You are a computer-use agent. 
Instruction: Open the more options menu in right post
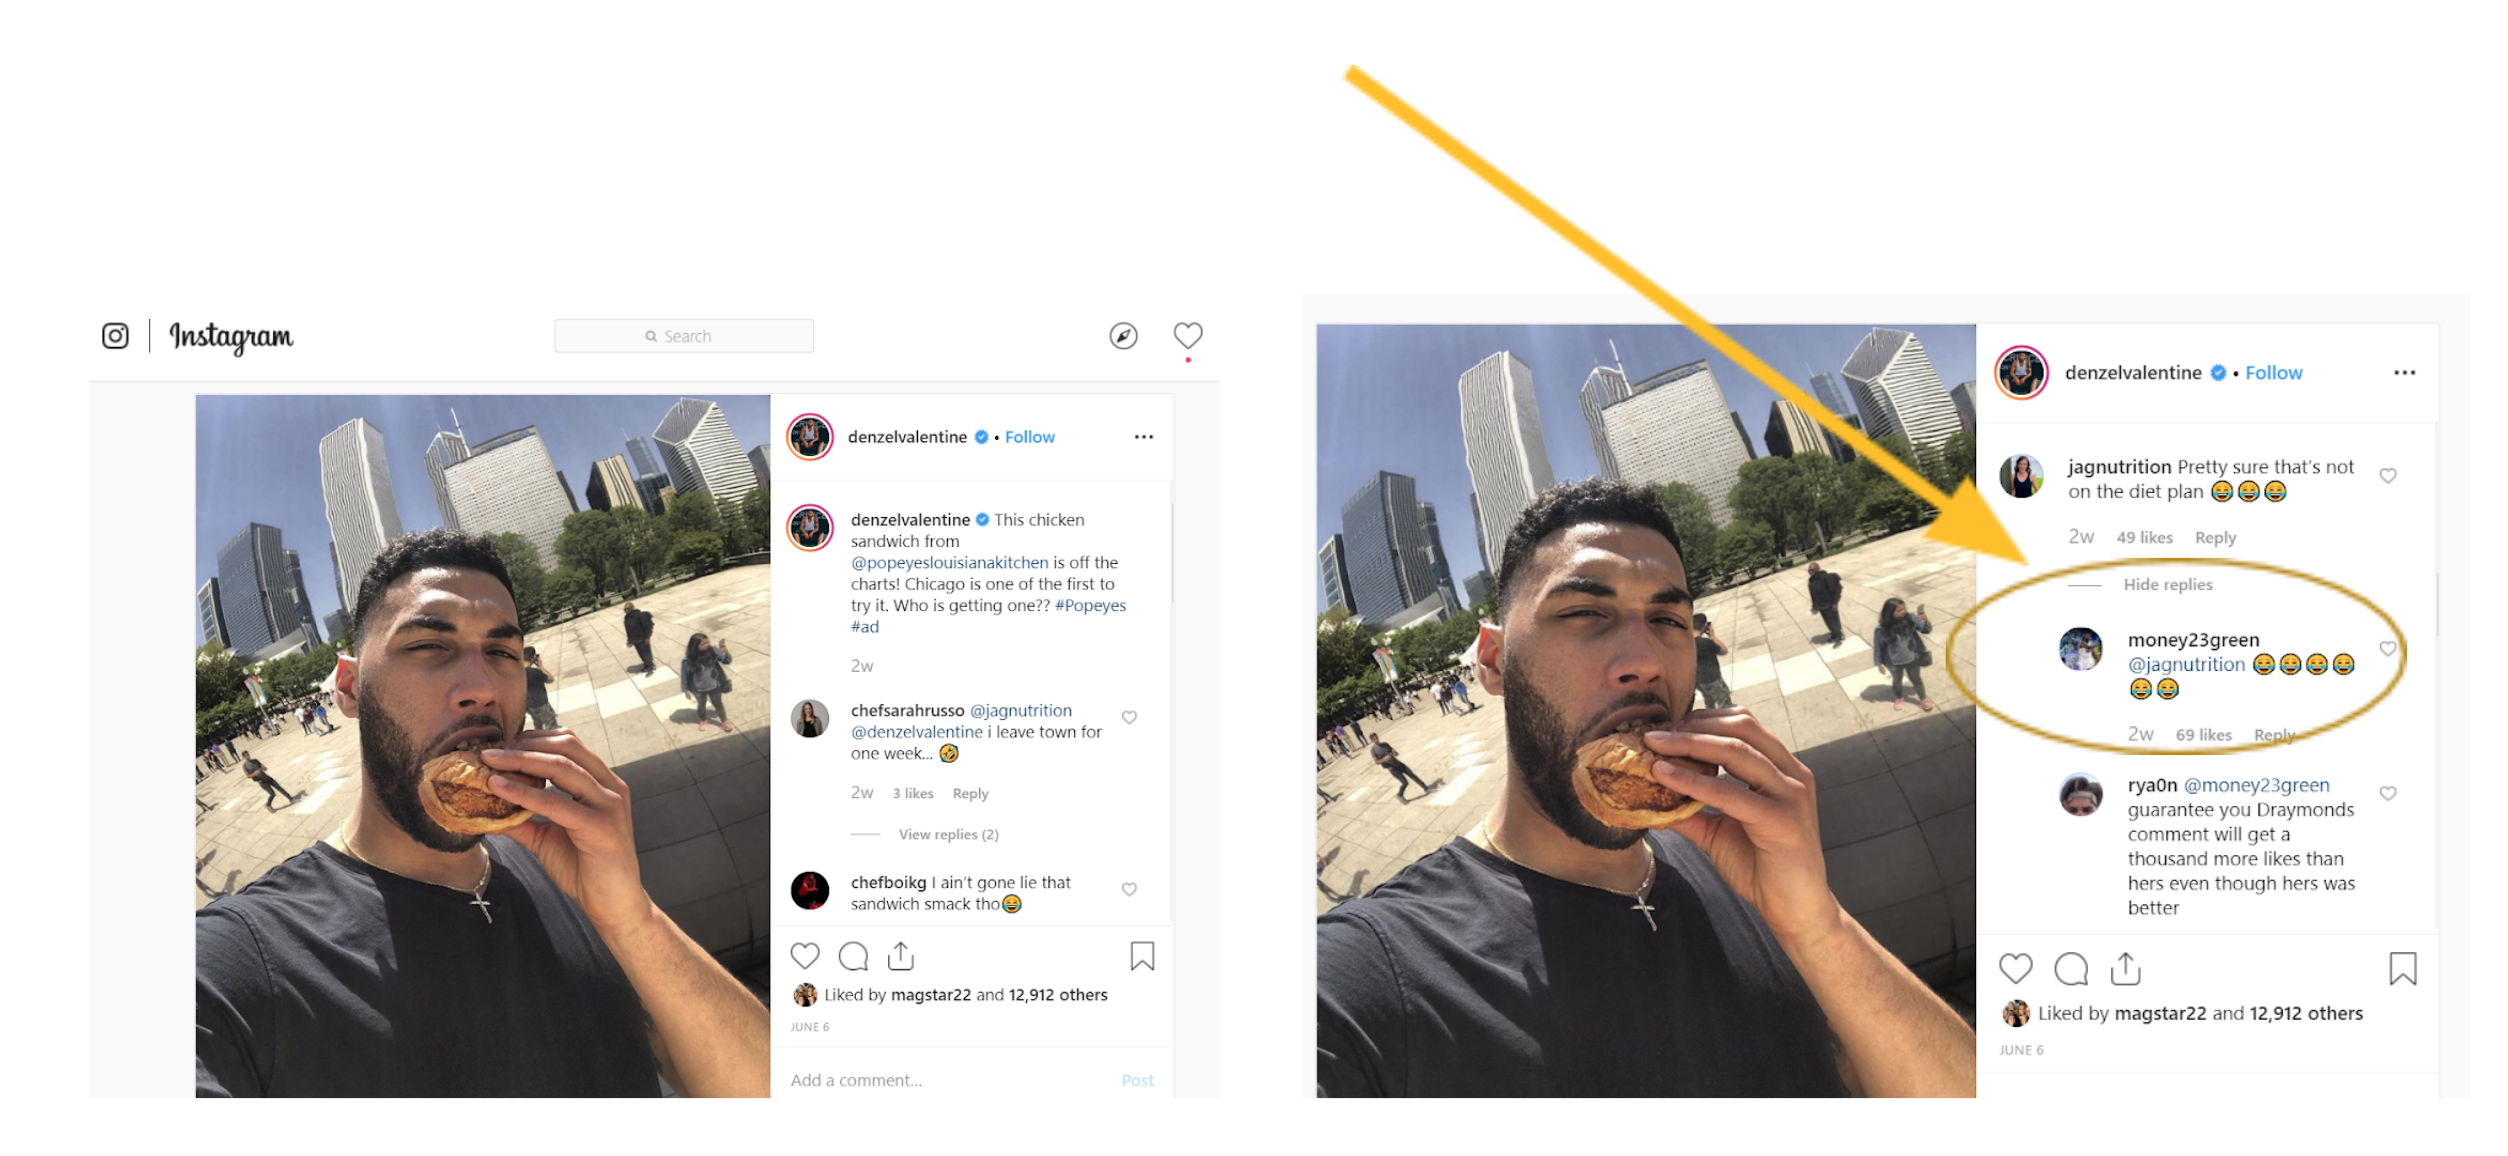tap(2404, 373)
